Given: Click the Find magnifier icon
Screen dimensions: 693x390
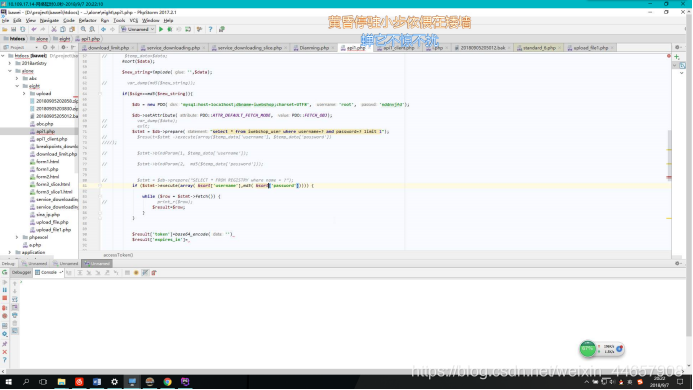Looking at the screenshot, I should 83,29.
